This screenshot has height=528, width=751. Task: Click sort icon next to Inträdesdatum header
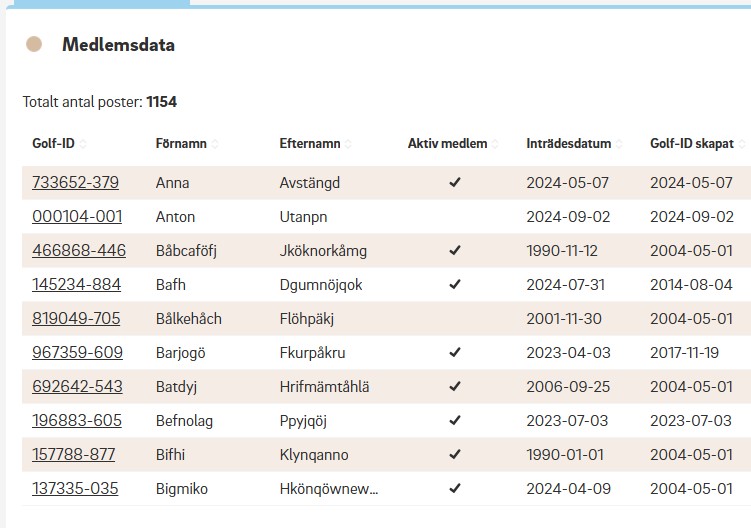click(620, 144)
